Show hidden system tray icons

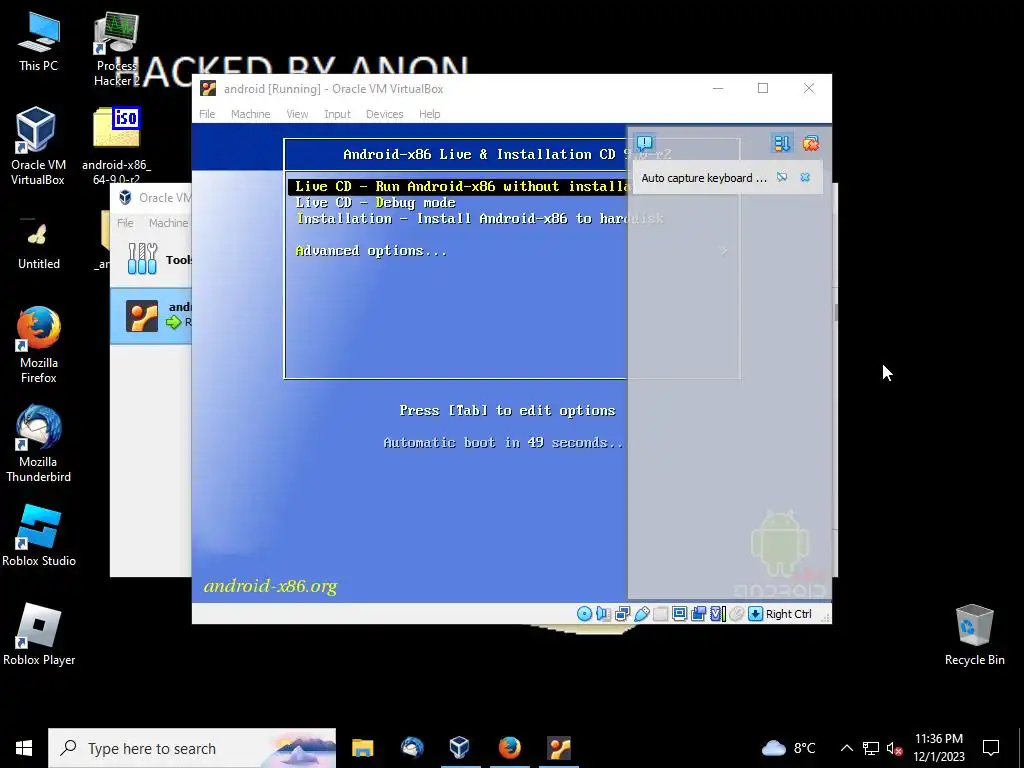[x=846, y=748]
